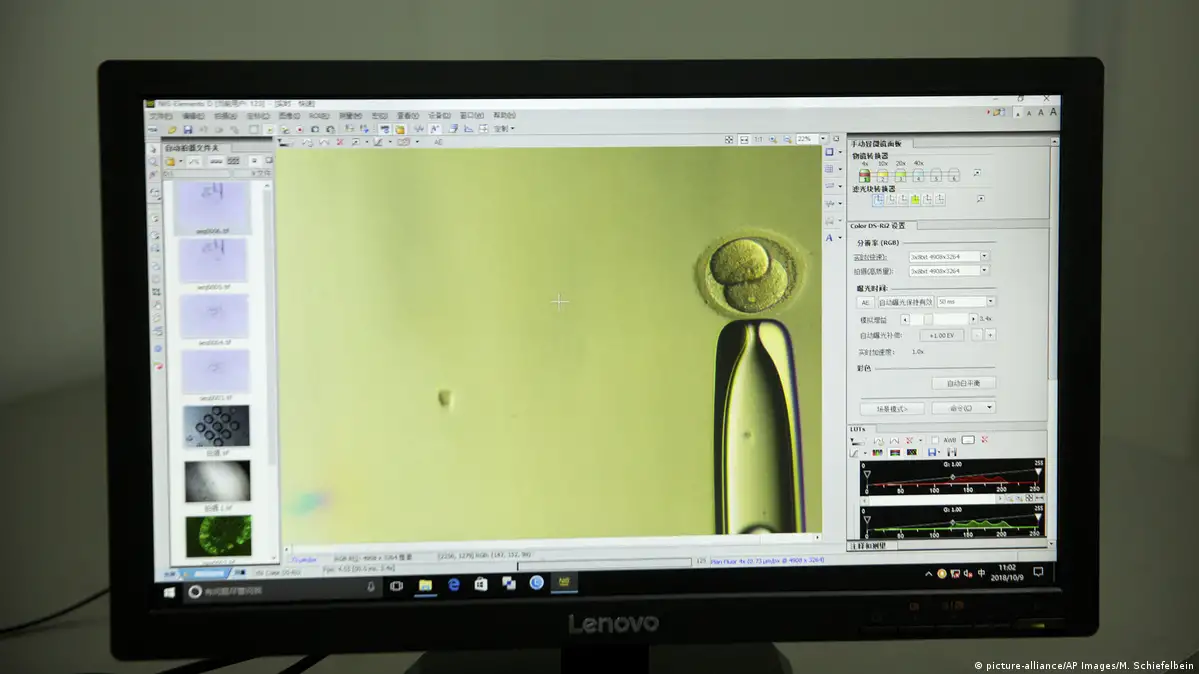Open the live resolution 3x8bit dropdown

984,256
